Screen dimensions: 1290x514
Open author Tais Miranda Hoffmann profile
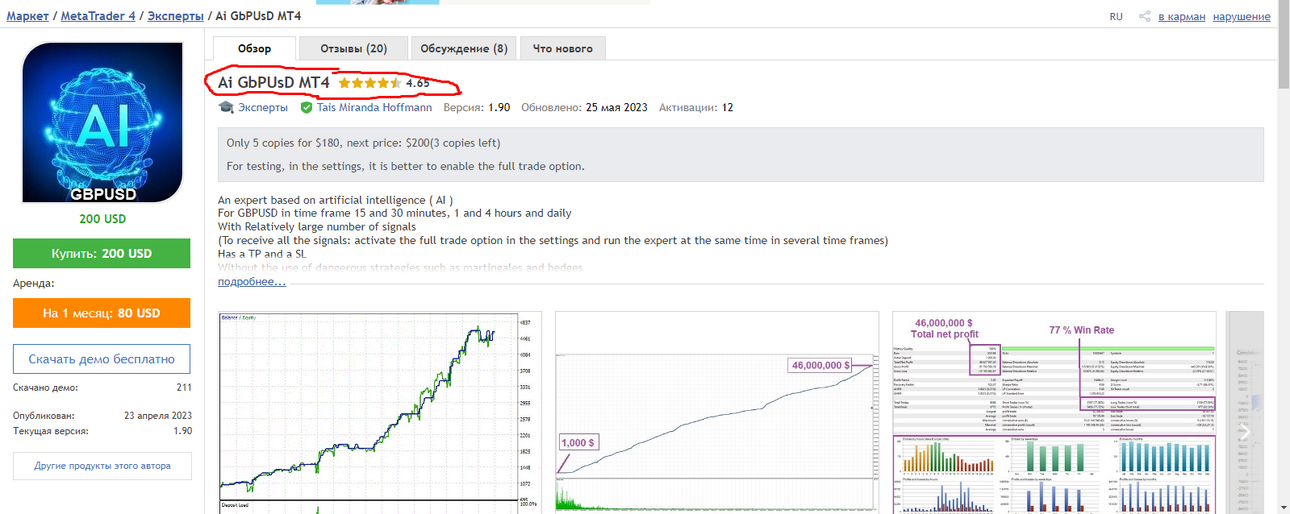point(374,107)
